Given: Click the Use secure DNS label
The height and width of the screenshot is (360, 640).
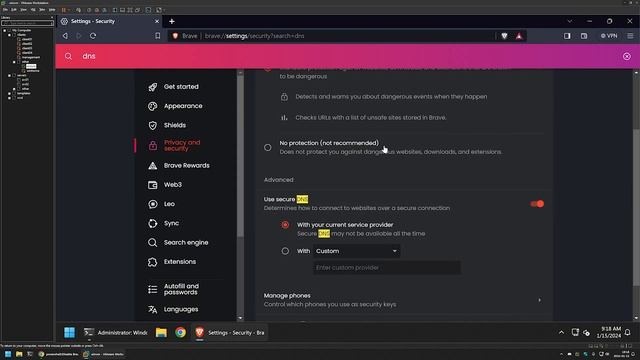Looking at the screenshot, I should click(286, 199).
